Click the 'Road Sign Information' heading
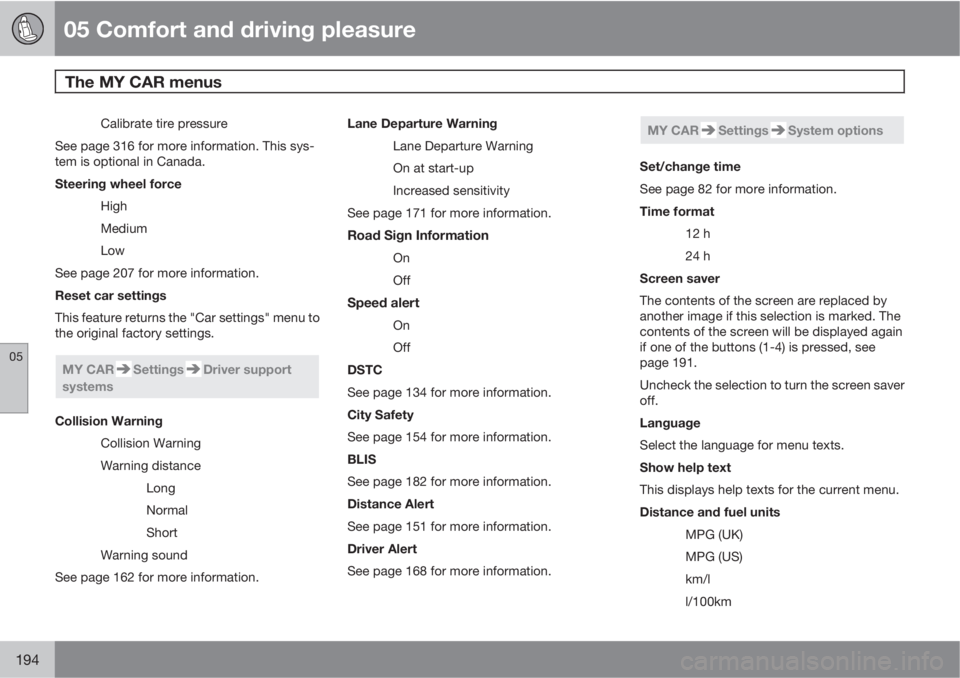Image resolution: width=960 pixels, height=678 pixels. pos(418,236)
